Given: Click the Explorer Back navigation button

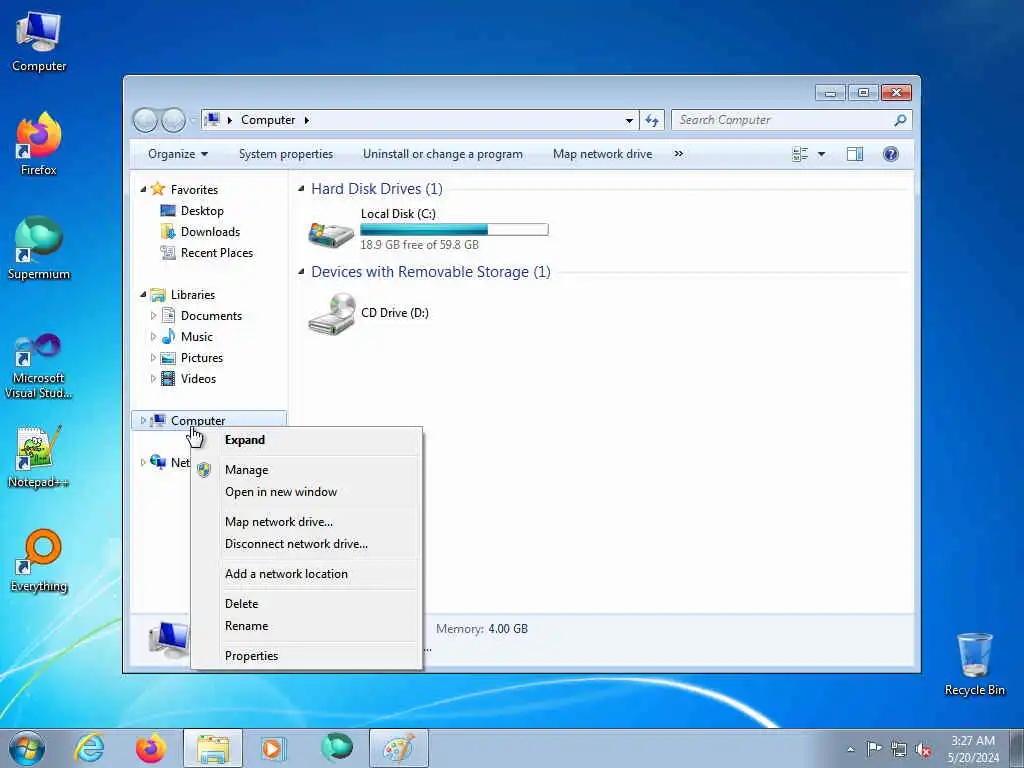Looking at the screenshot, I should (x=146, y=120).
